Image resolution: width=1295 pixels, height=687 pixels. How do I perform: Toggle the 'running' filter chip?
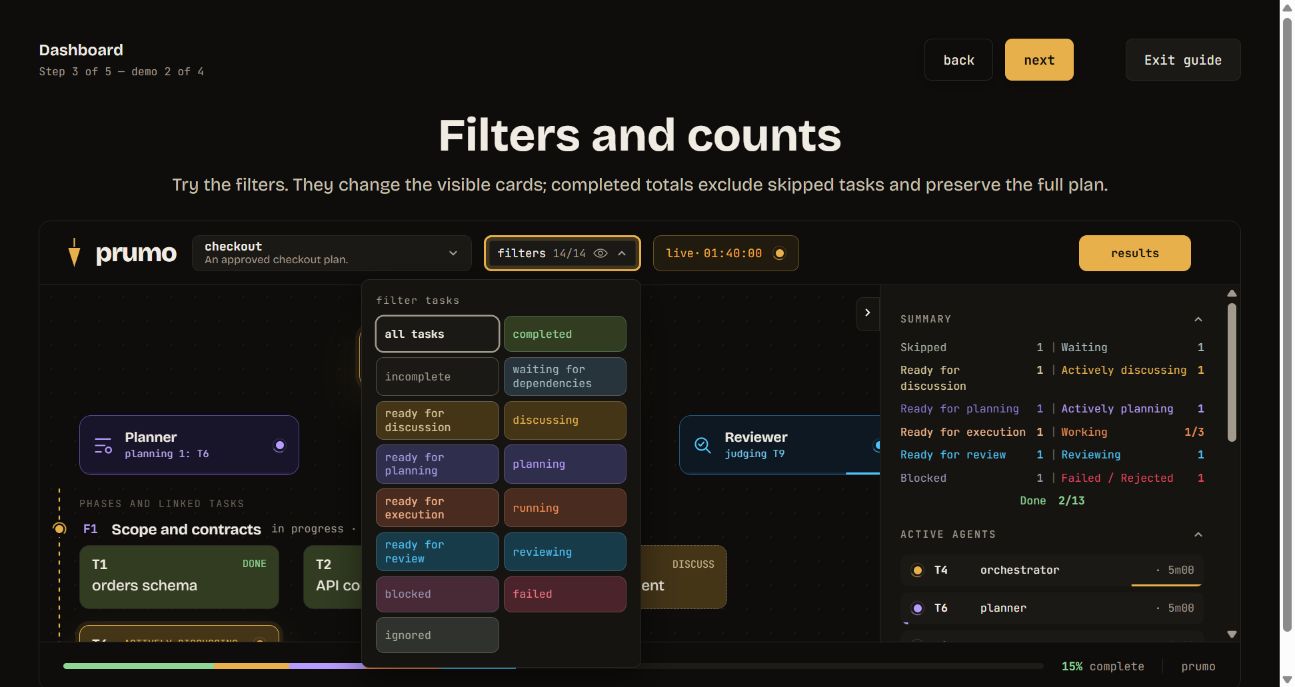[x=565, y=508]
